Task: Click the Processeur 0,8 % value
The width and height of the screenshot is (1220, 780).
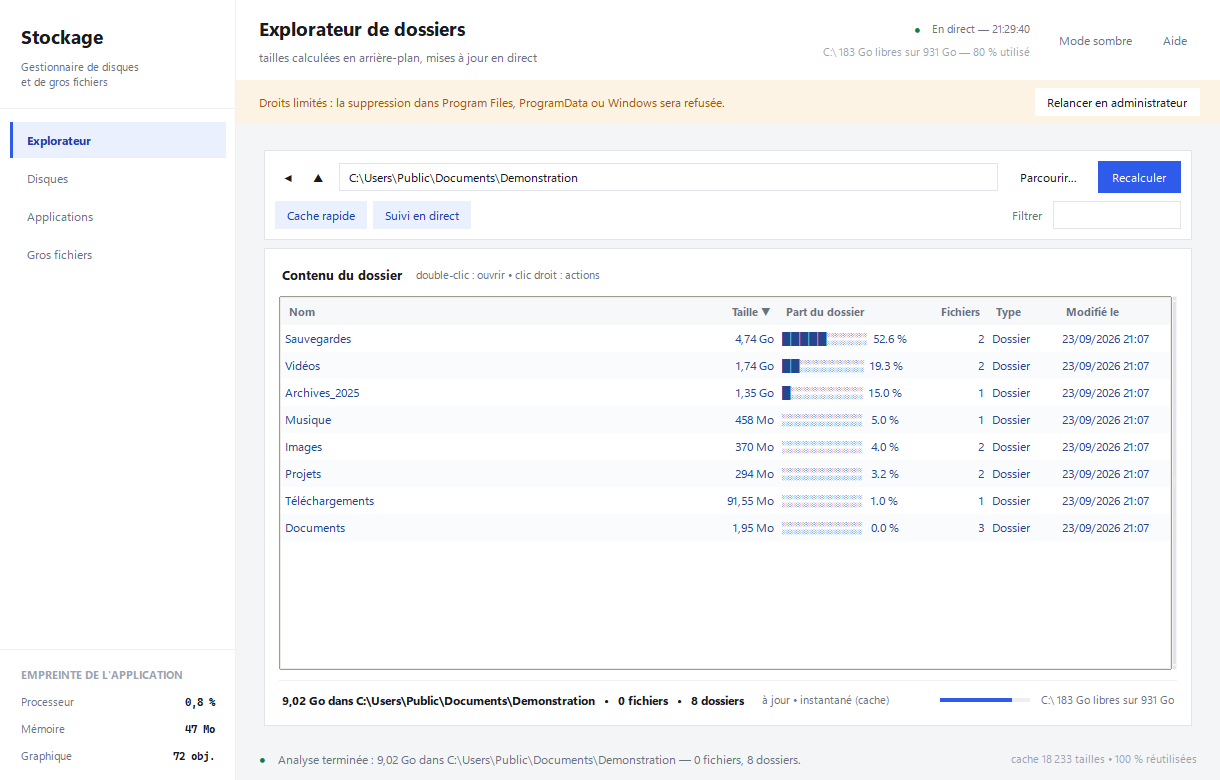Action: (200, 702)
